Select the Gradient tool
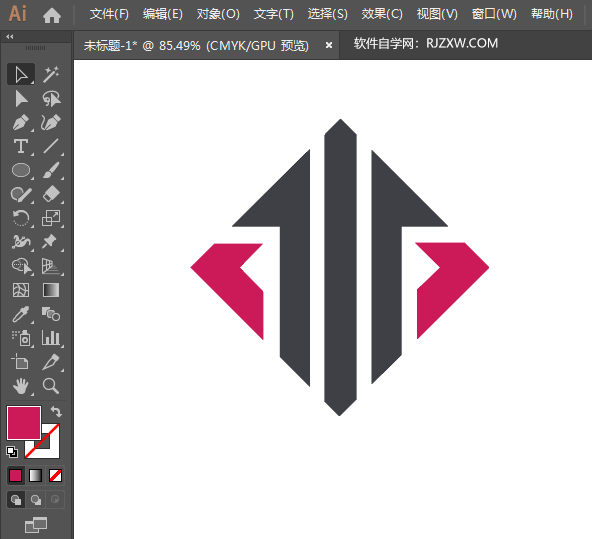This screenshot has width=592, height=539. click(x=51, y=290)
